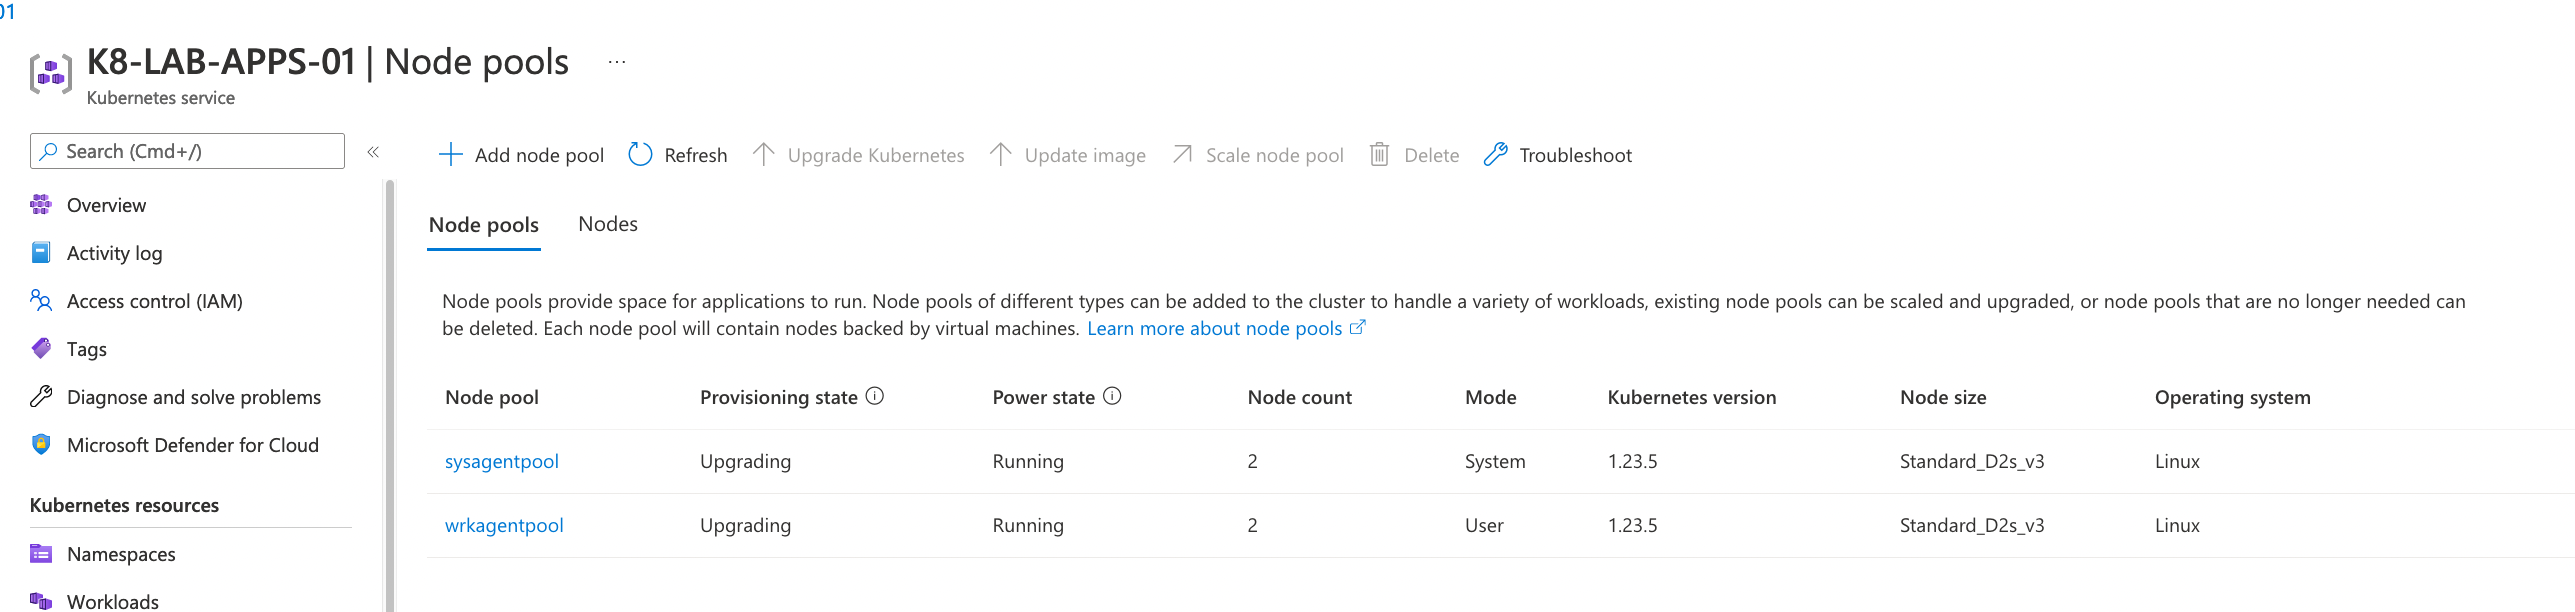Switch to the Node pools tab
This screenshot has width=2575, height=612.
click(484, 225)
